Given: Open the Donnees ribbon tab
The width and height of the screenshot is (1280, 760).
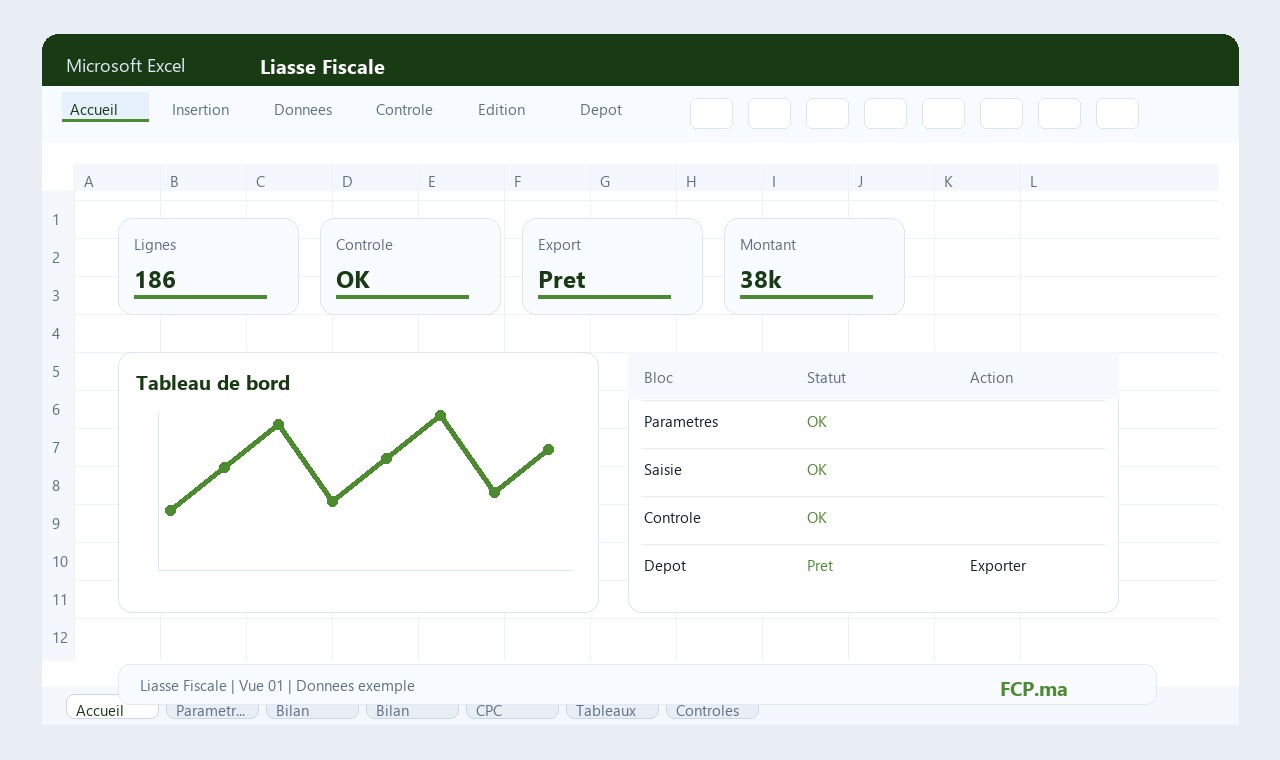Looking at the screenshot, I should [x=303, y=110].
